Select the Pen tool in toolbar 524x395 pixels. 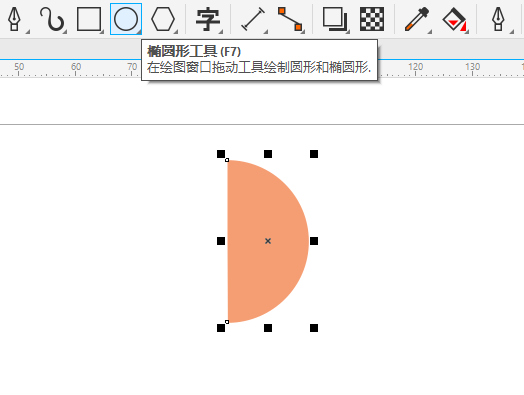pyautogui.click(x=14, y=19)
